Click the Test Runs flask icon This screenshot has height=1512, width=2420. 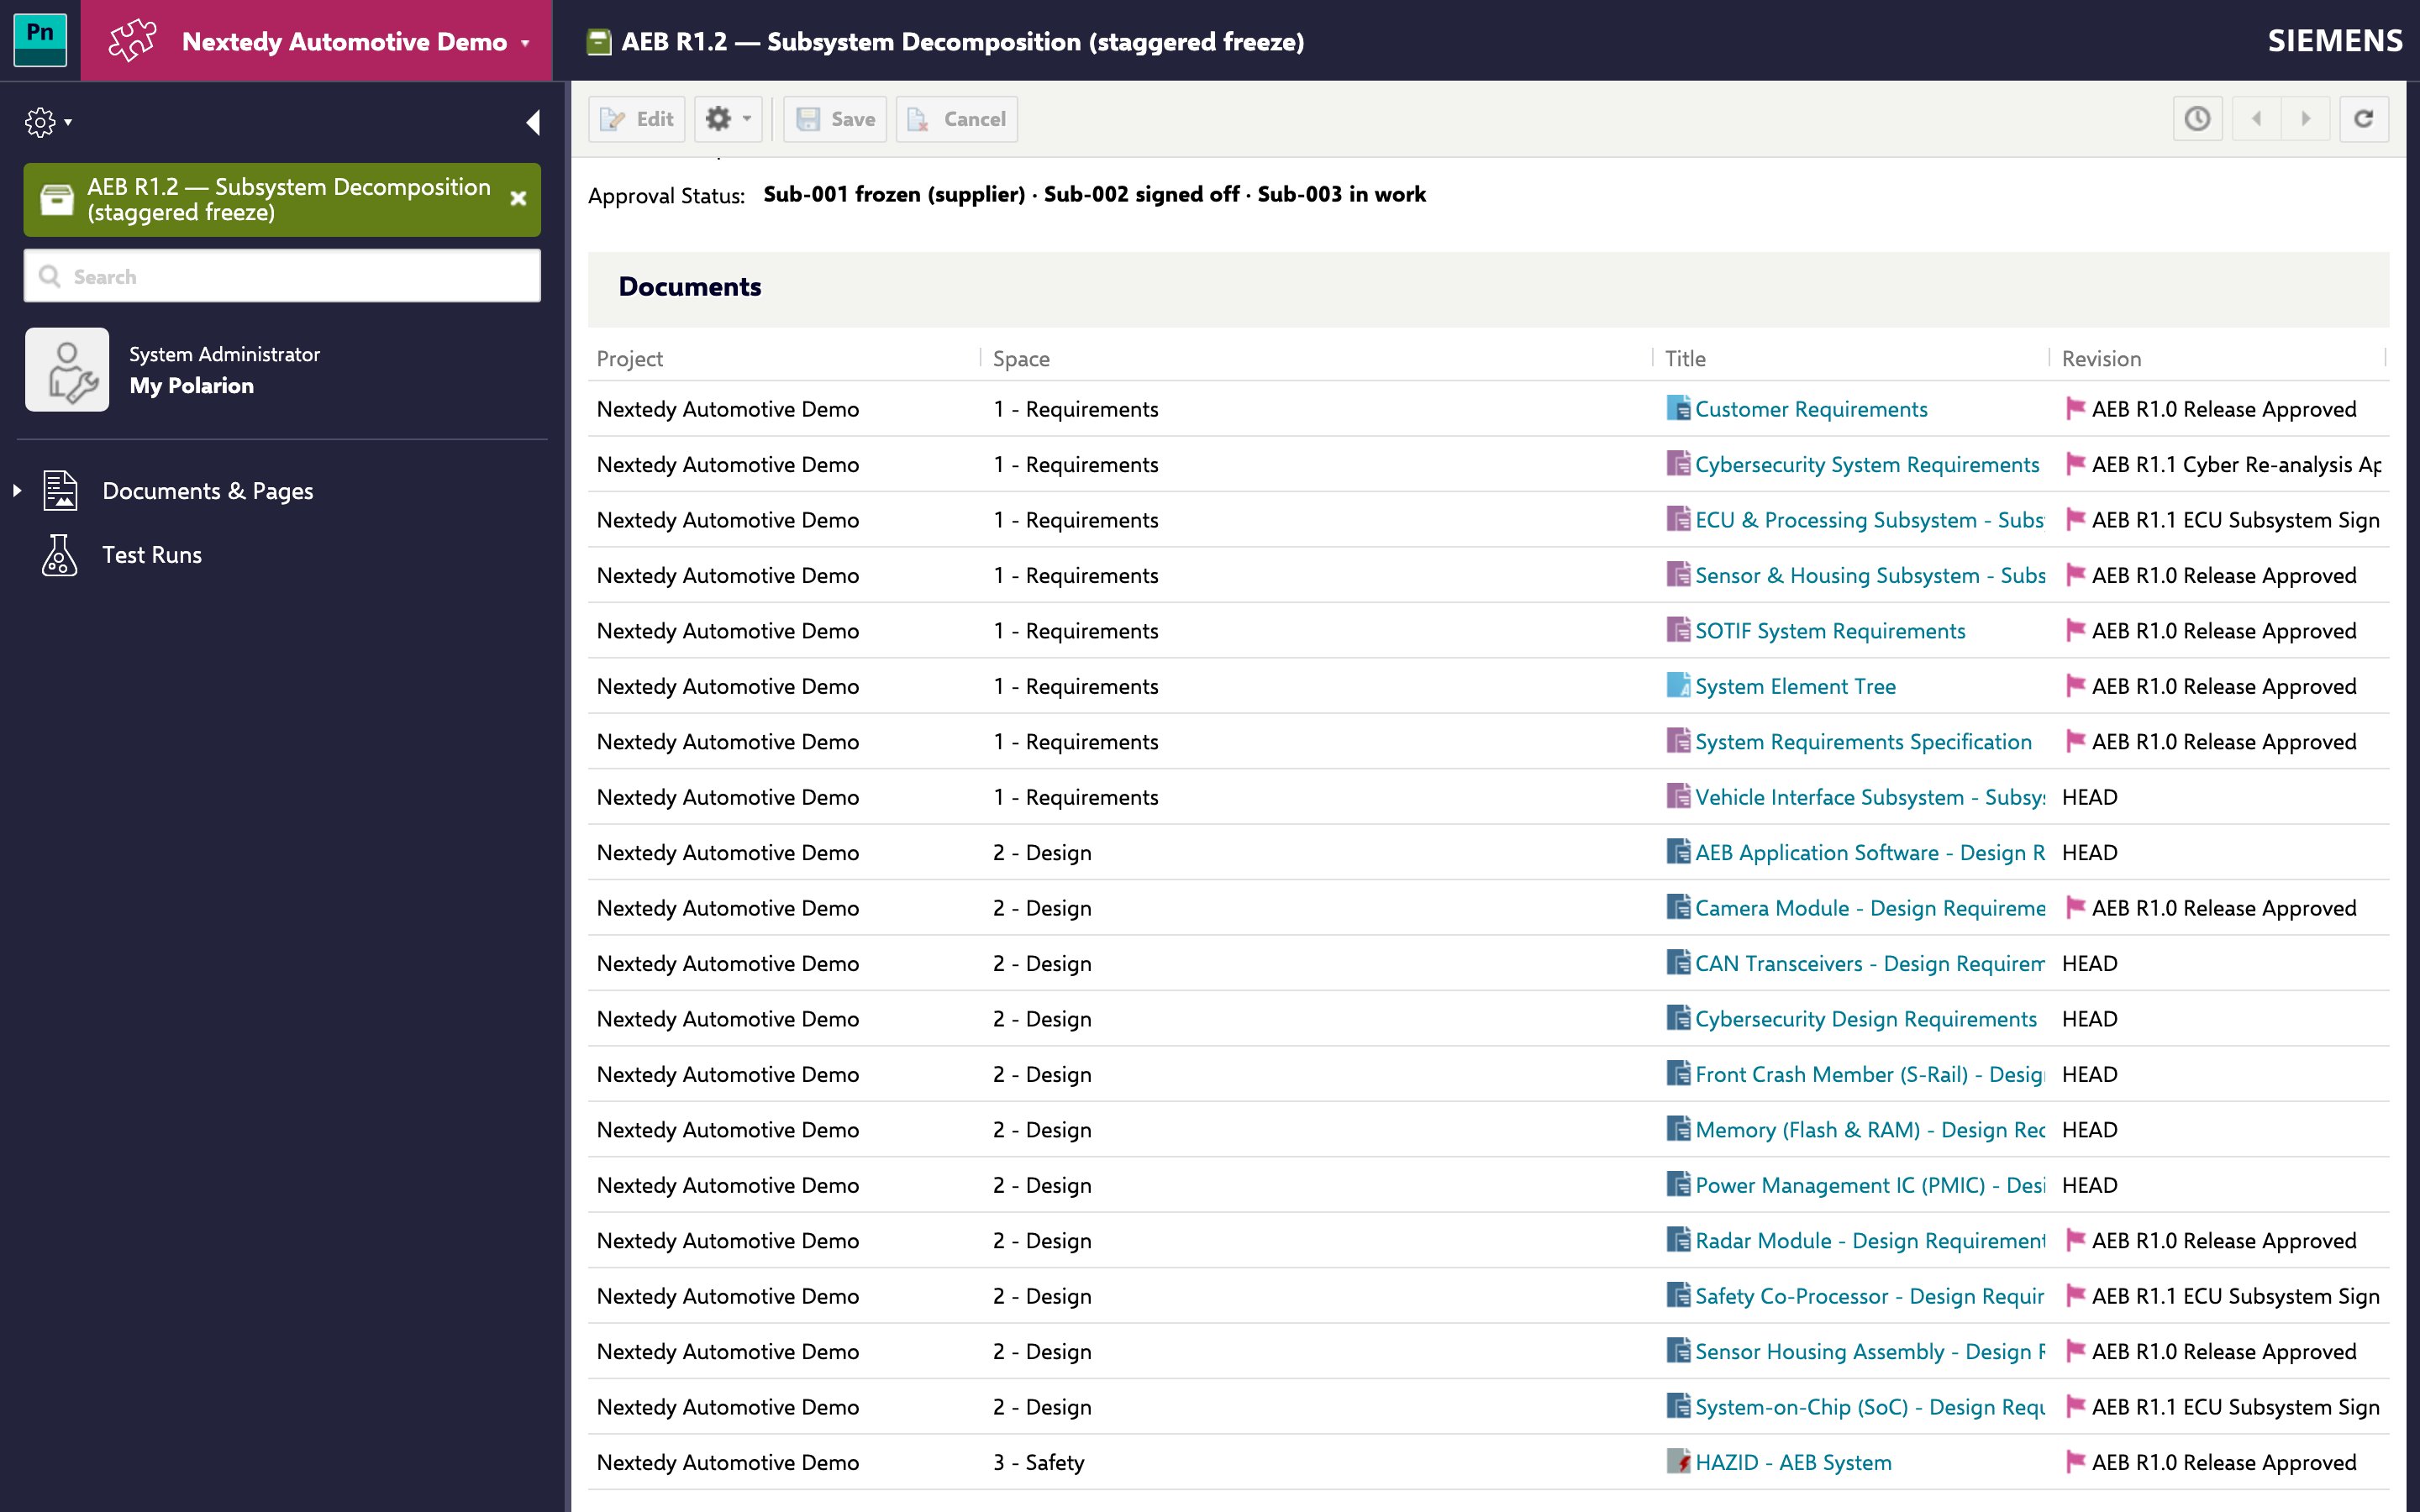click(x=60, y=555)
